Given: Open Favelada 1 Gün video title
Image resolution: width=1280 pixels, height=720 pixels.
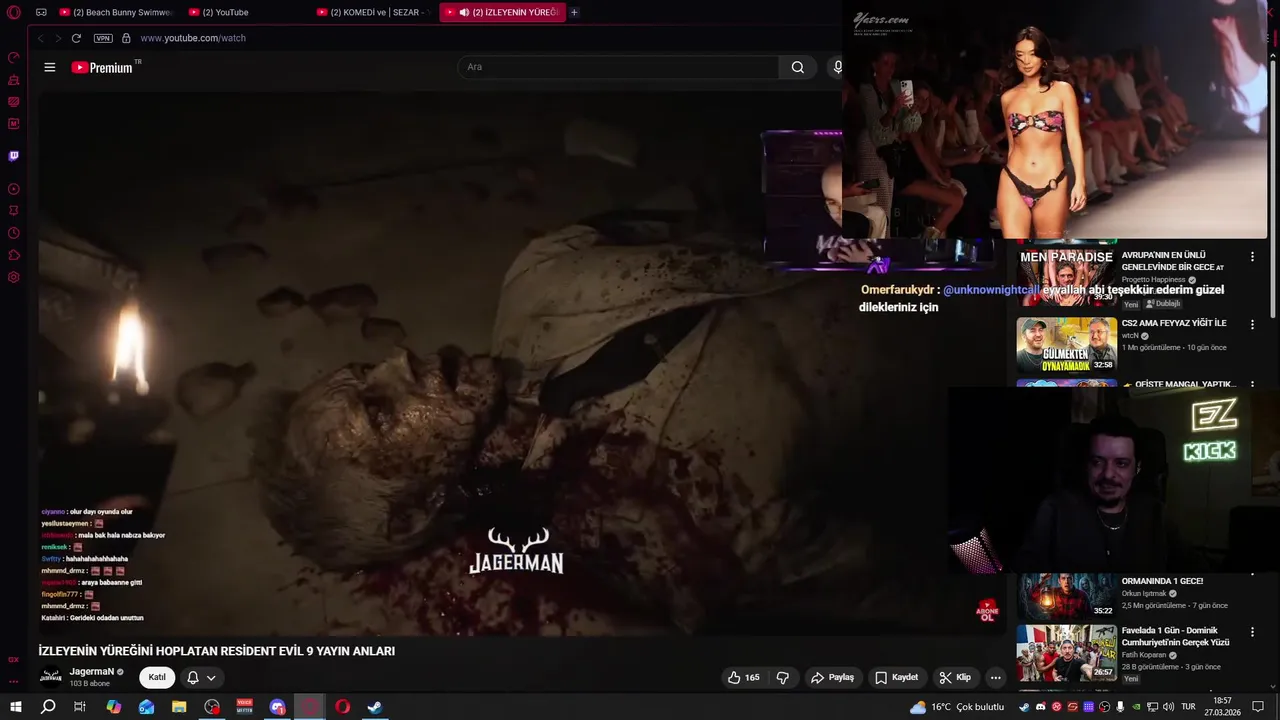Looking at the screenshot, I should [1176, 636].
